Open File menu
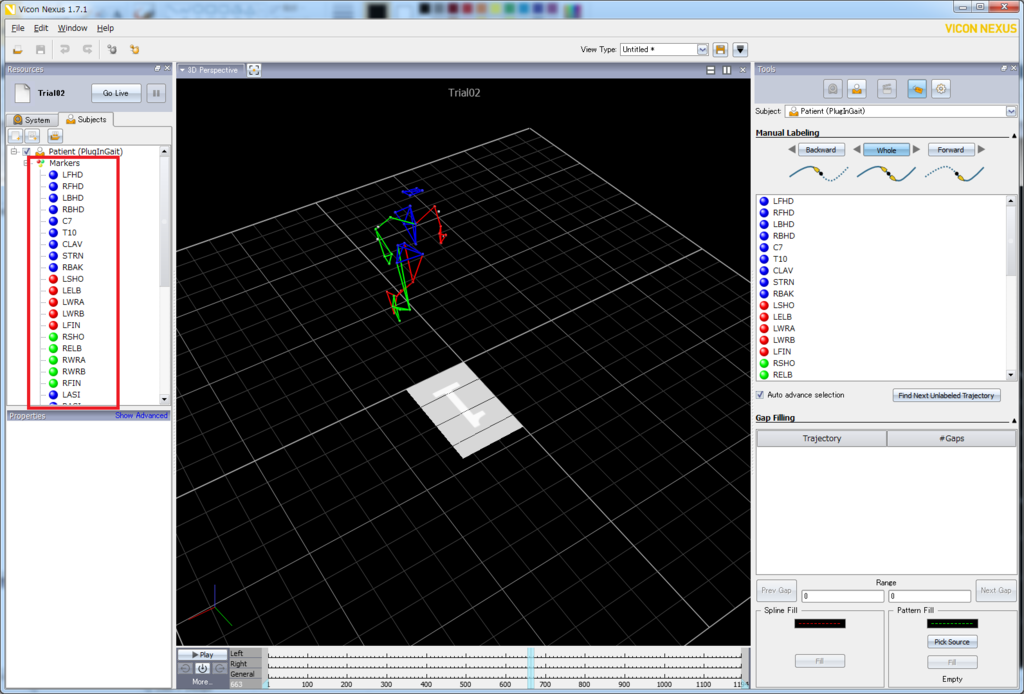Image resolution: width=1024 pixels, height=694 pixels. pos(18,28)
